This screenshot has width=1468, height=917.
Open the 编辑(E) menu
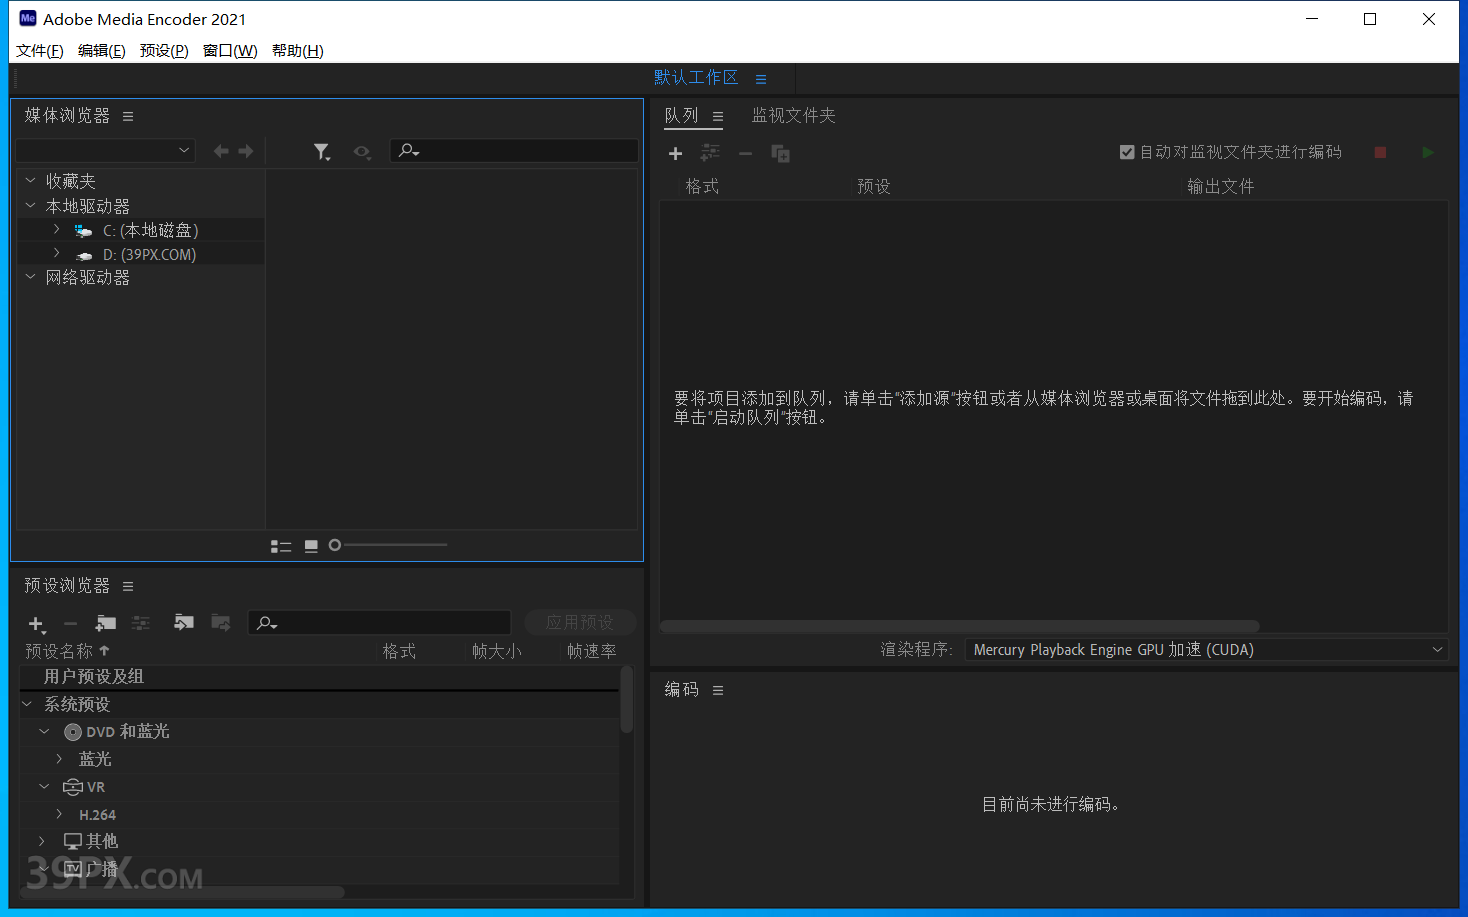point(102,51)
